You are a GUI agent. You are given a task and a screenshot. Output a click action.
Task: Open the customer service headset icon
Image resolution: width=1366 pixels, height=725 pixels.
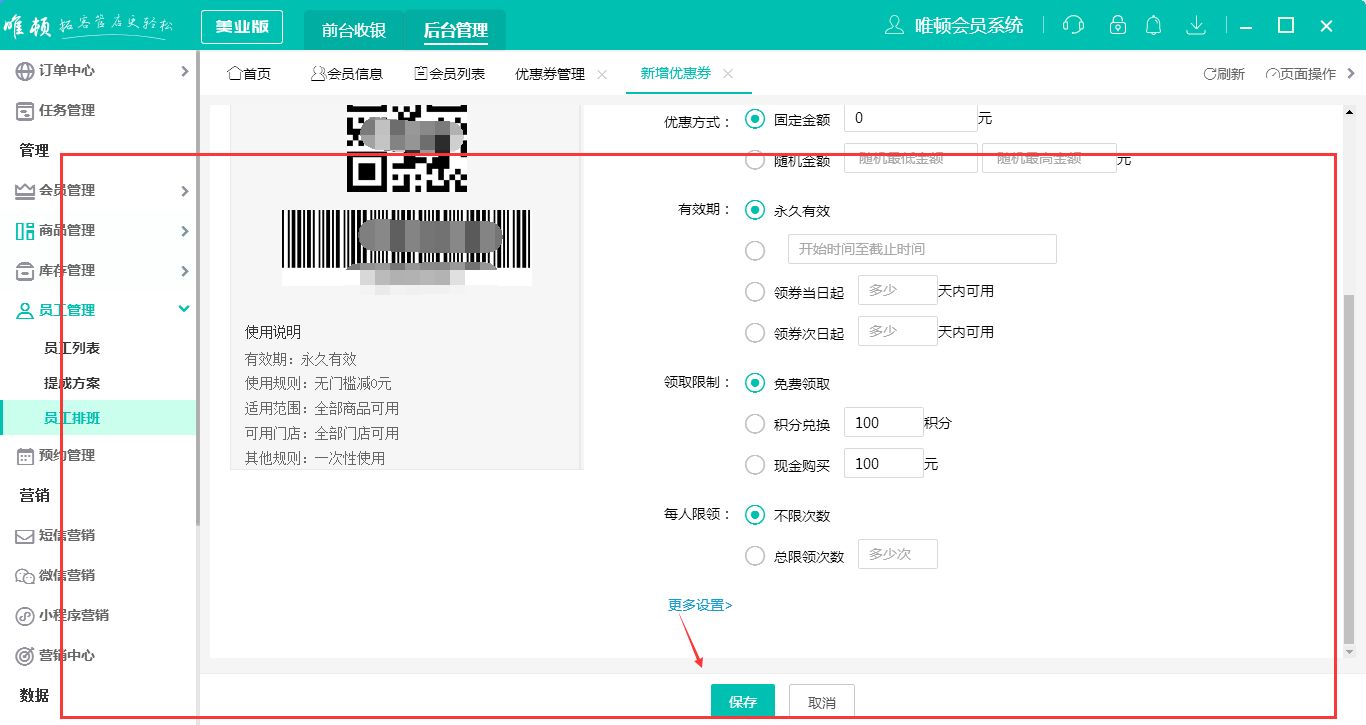(1073, 26)
